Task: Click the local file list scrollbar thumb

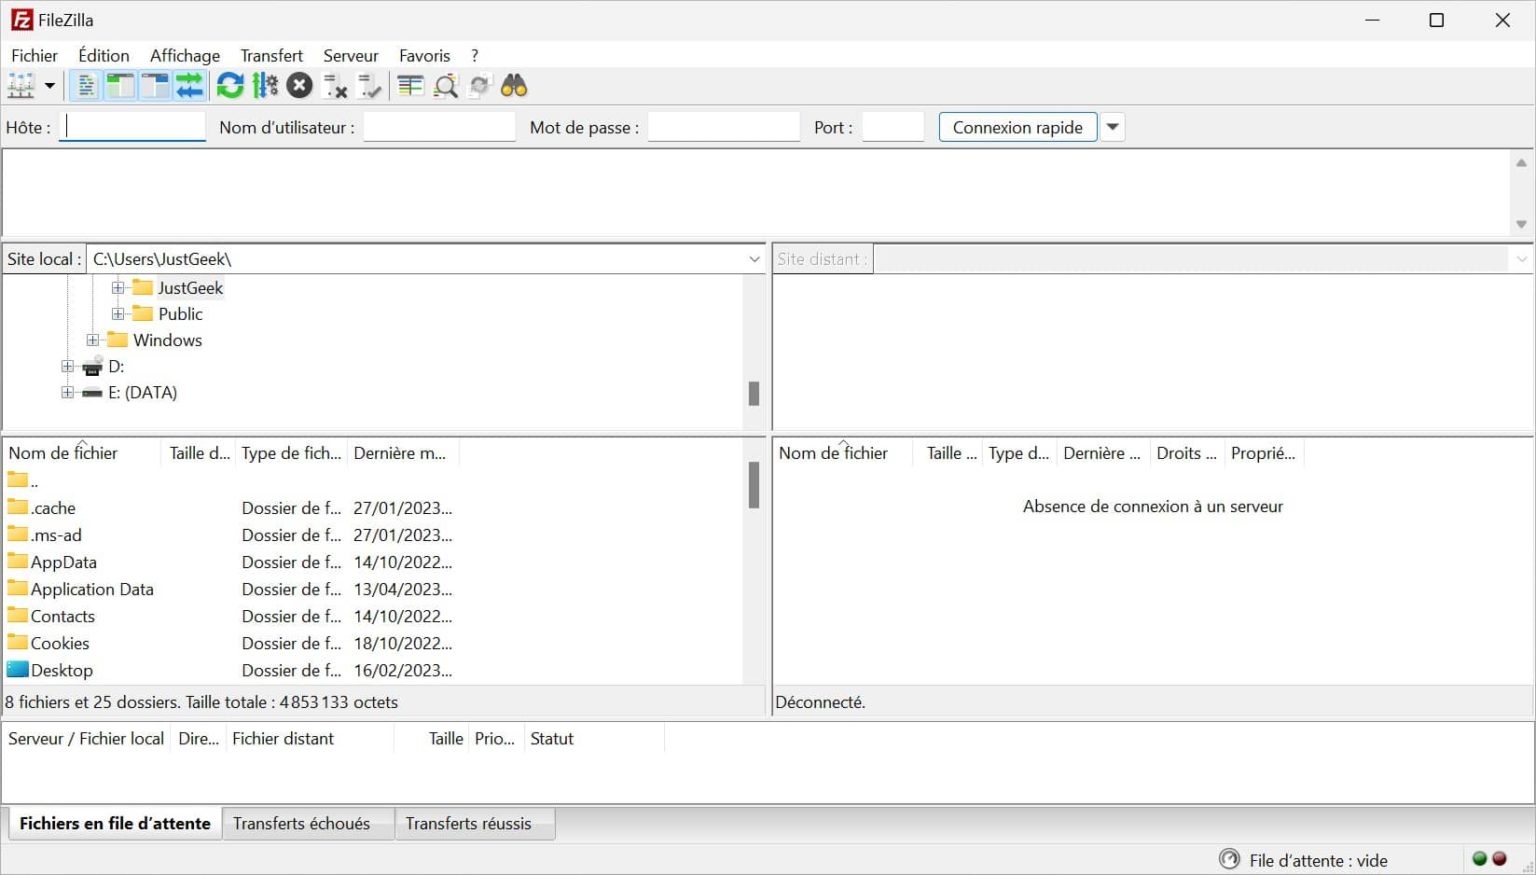Action: point(754,485)
